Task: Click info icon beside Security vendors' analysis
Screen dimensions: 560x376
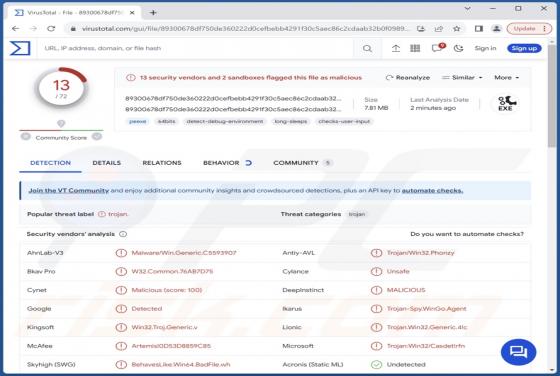Action: pyautogui.click(x=123, y=234)
